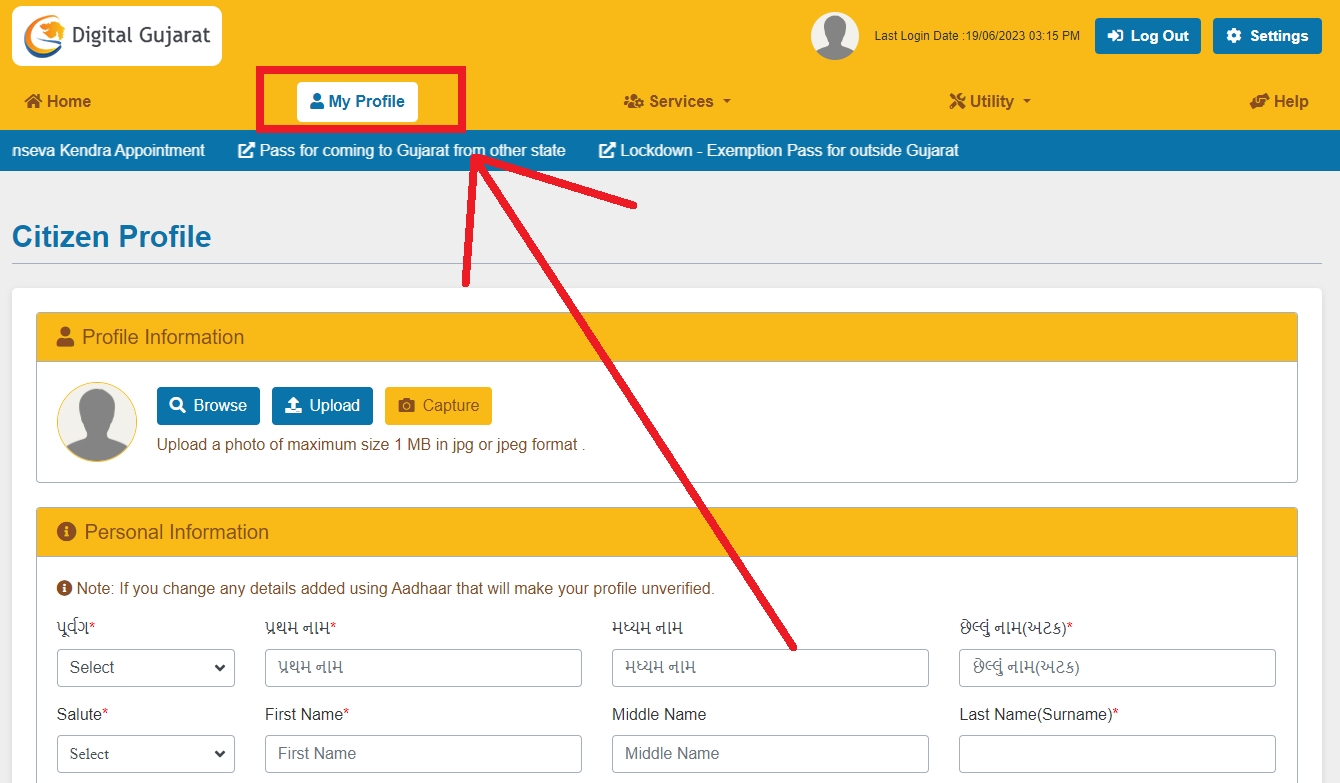
Task: Open the Help menu item
Action: coord(1279,101)
